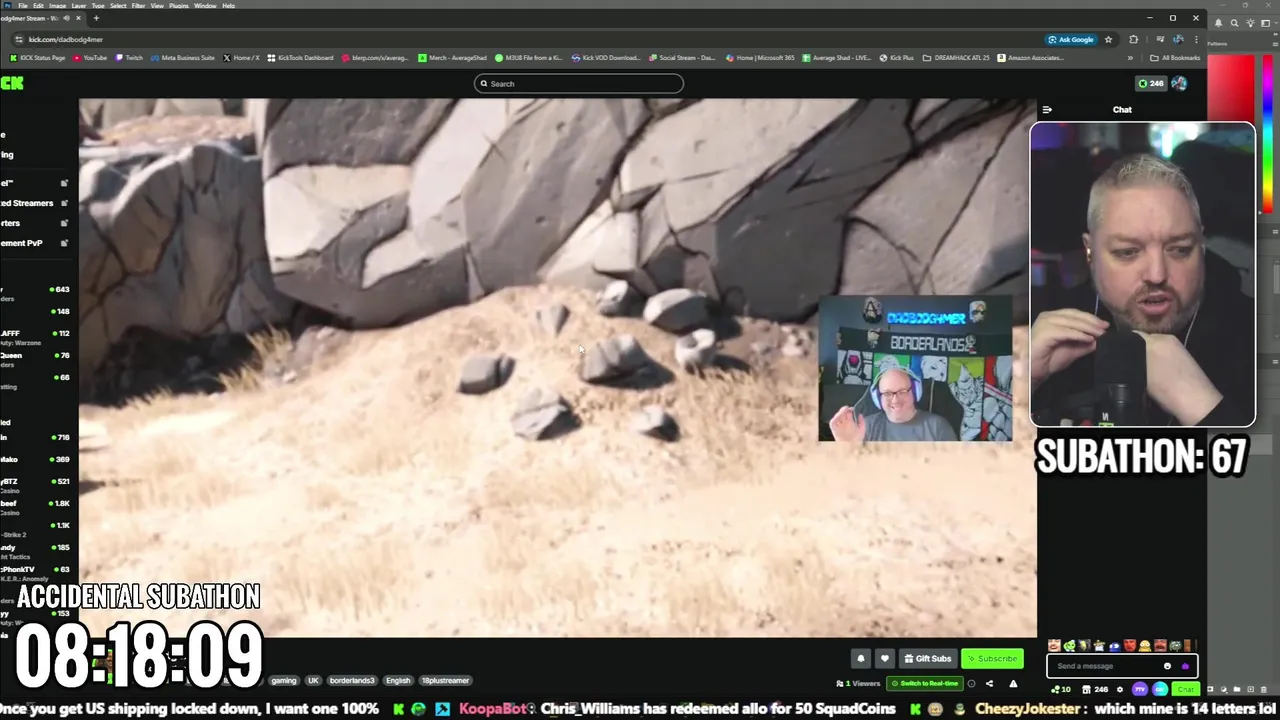Image resolution: width=1280 pixels, height=720 pixels.
Task: Select the gaming stream tag
Action: pyautogui.click(x=284, y=680)
